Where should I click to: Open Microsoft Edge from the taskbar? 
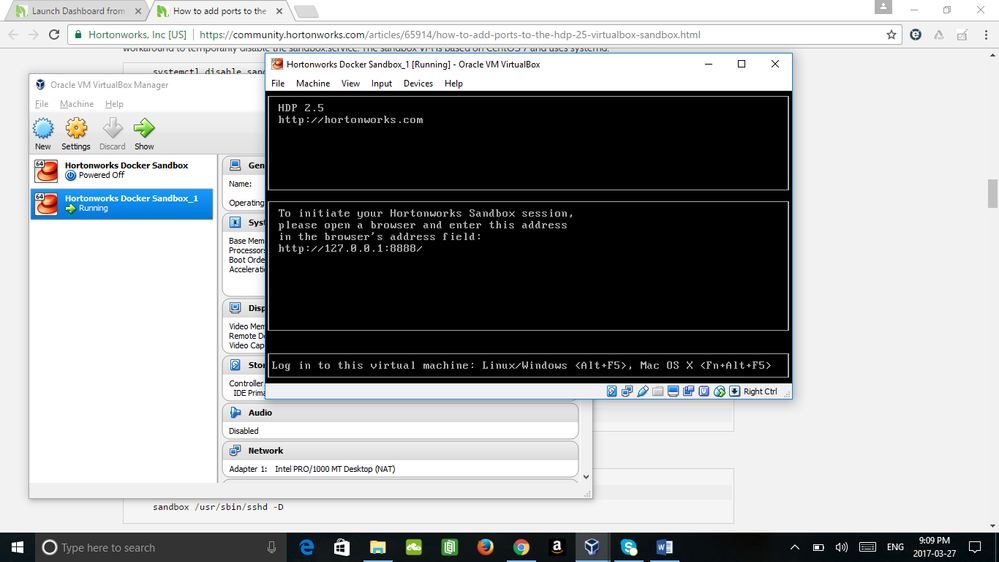click(306, 547)
